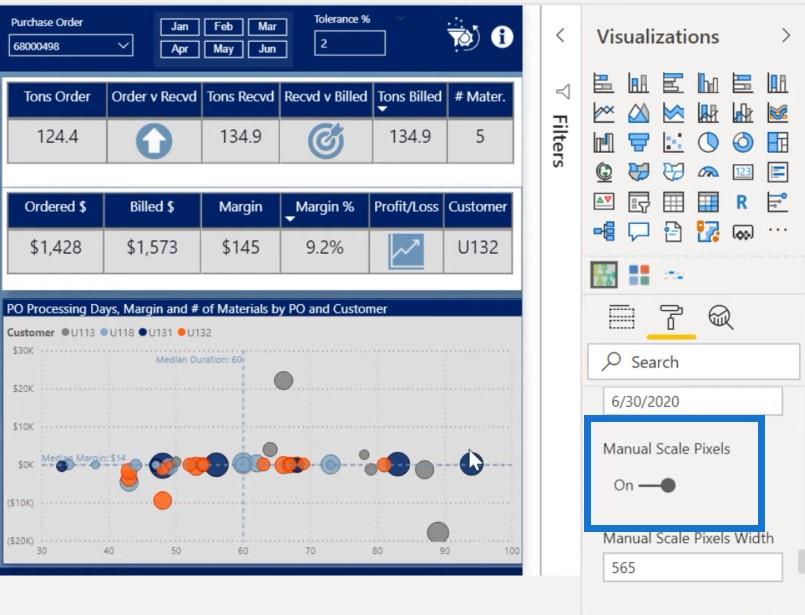
Task: Click Margin % sort arrow
Action: [290, 219]
